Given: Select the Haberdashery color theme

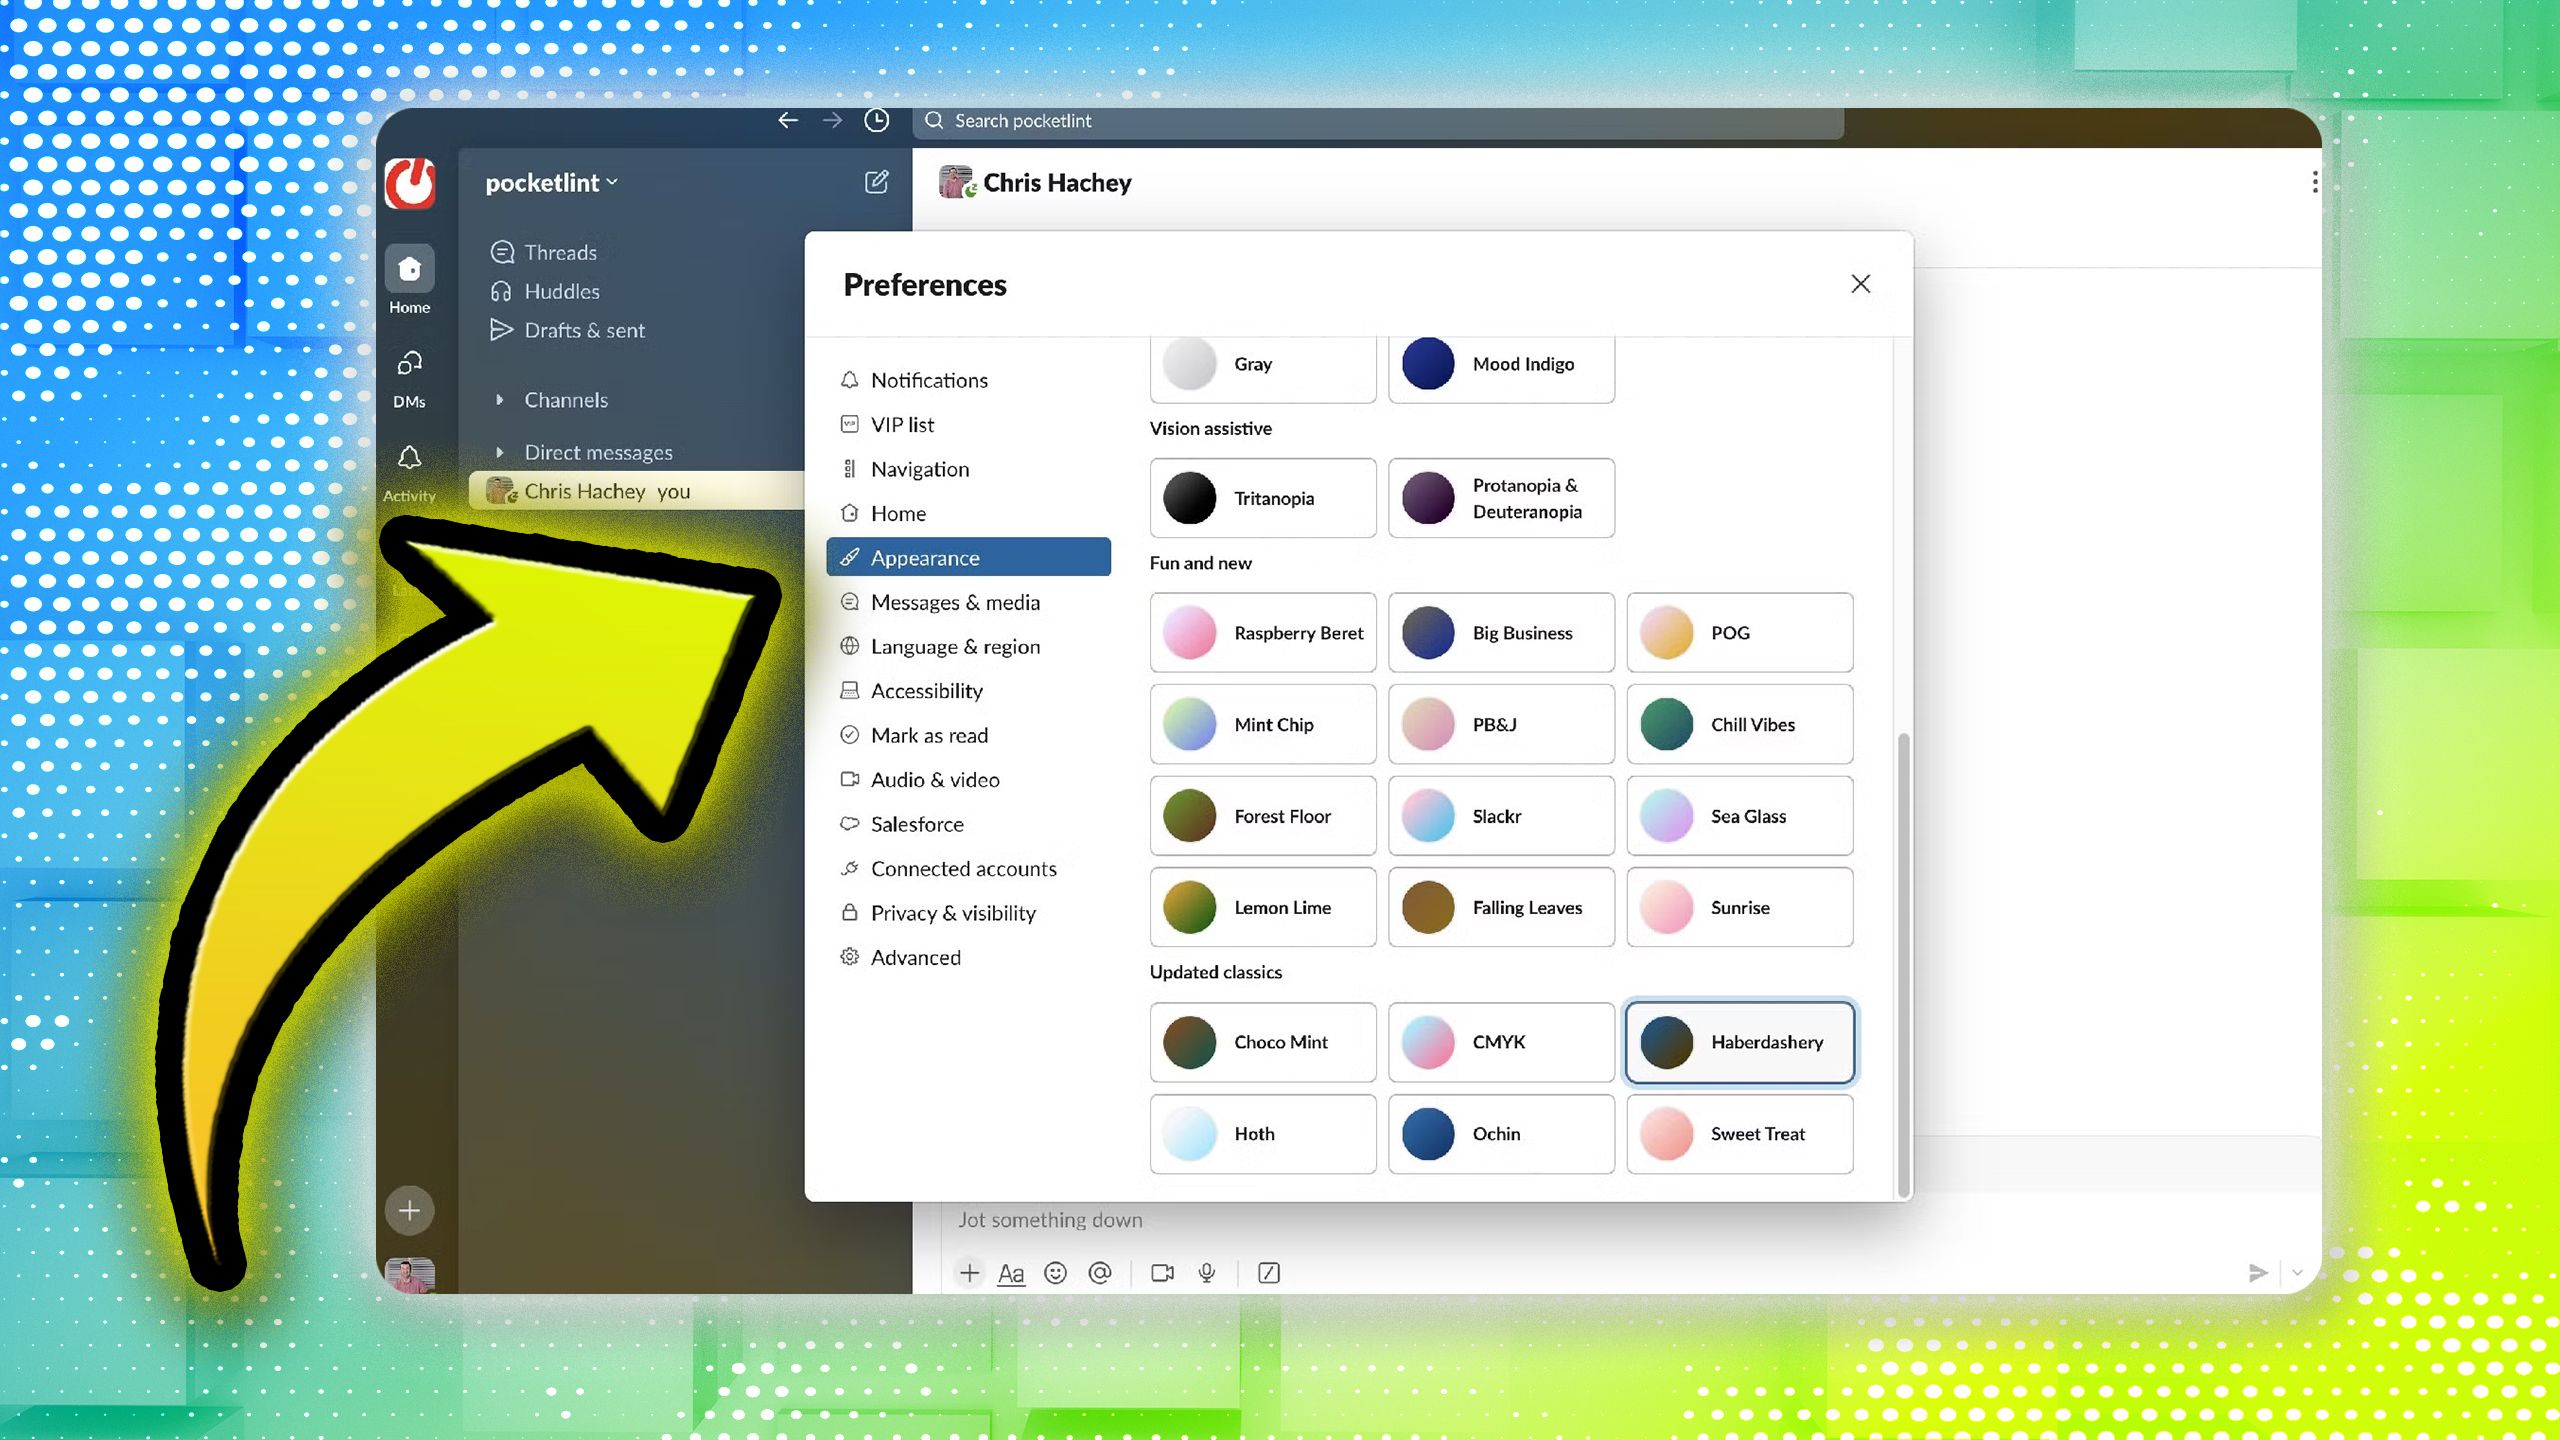Looking at the screenshot, I should click(1737, 1041).
